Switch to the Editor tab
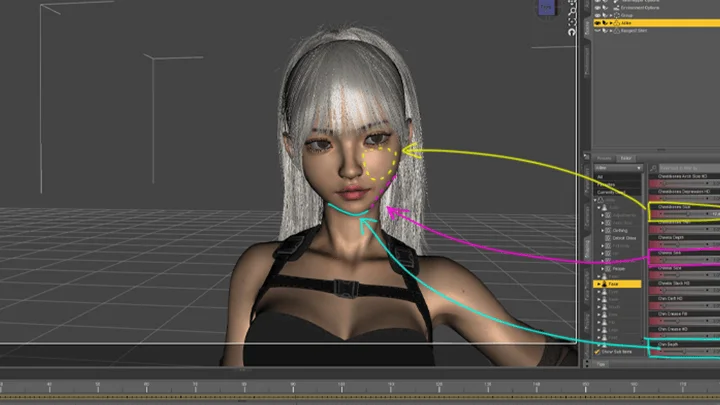Screen dimensions: 720x405 tap(626, 158)
